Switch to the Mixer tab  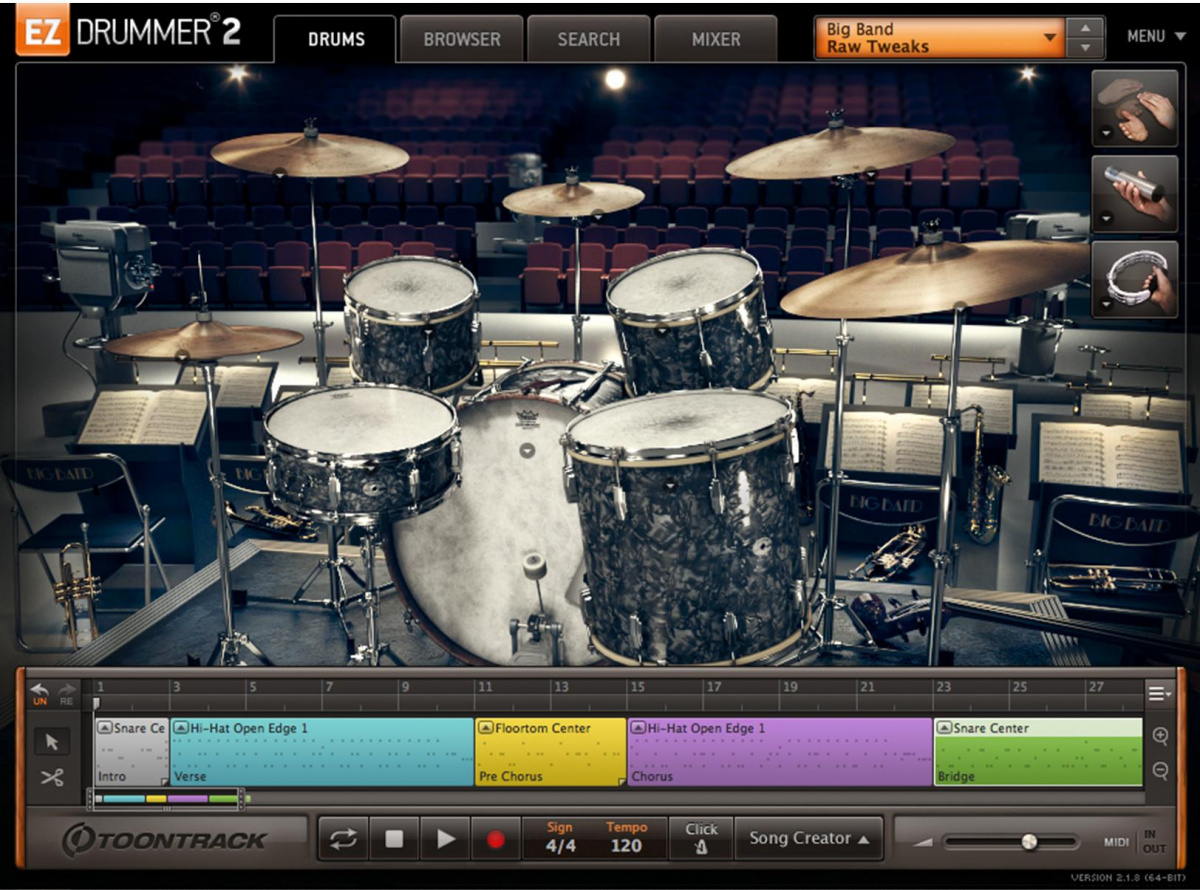(x=716, y=38)
